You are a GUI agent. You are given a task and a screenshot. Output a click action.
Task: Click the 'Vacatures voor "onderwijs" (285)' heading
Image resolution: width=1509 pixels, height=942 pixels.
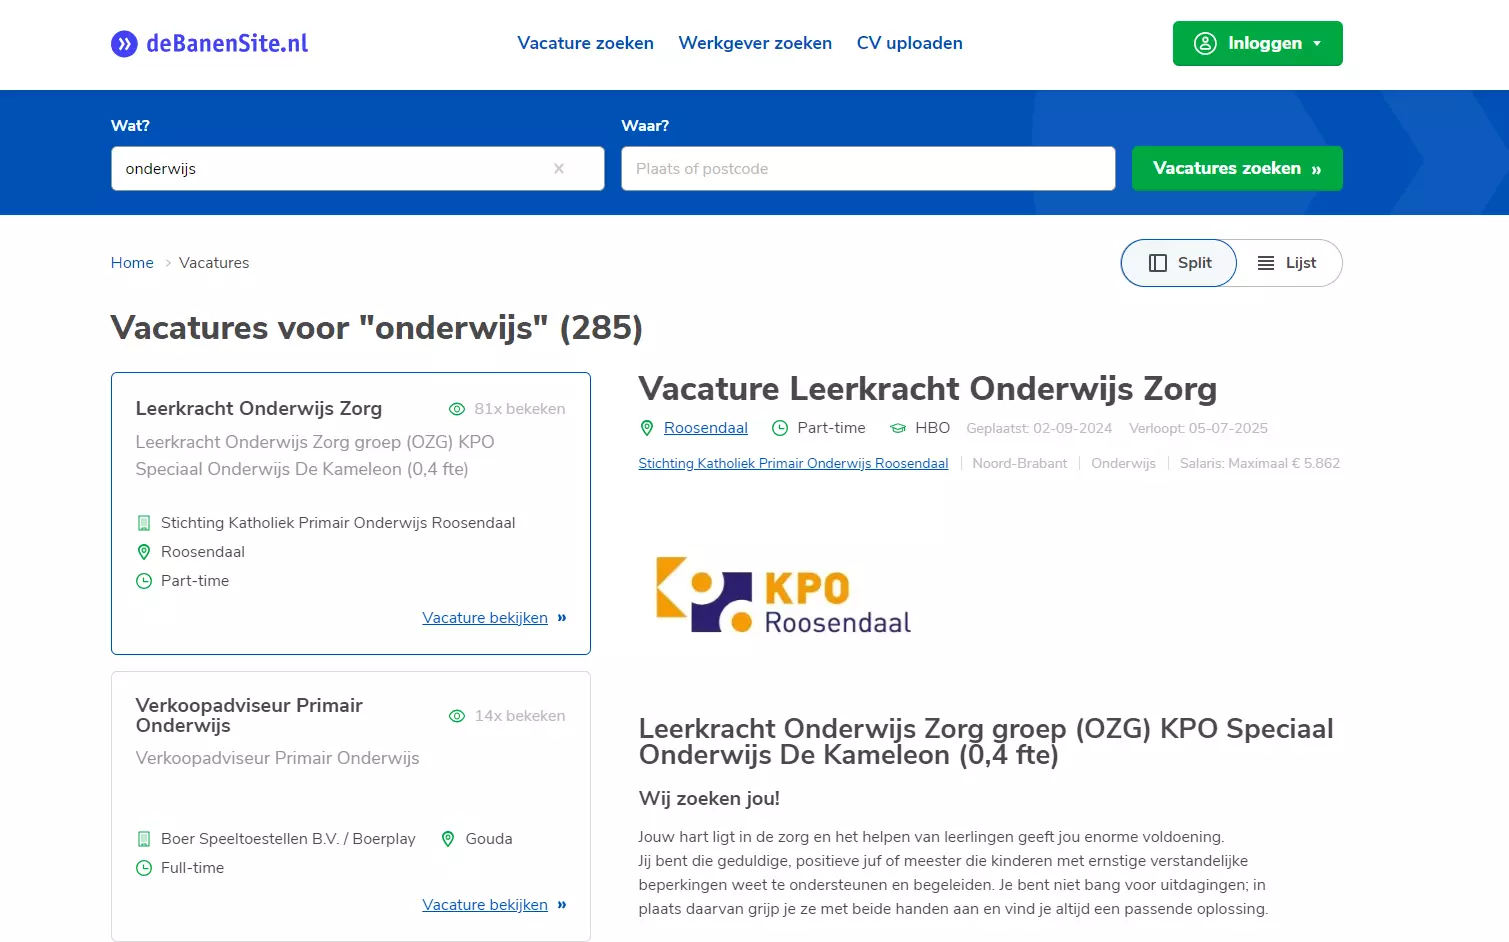coord(377,327)
